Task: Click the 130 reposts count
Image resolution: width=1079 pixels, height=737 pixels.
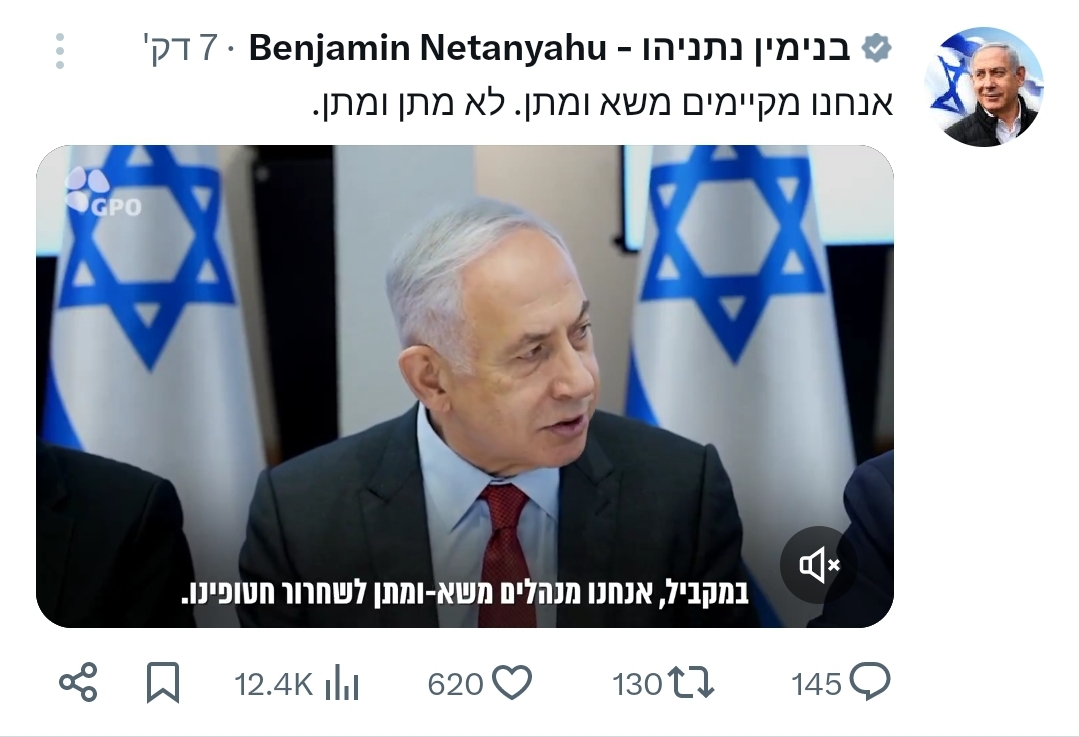Action: pyautogui.click(x=637, y=684)
